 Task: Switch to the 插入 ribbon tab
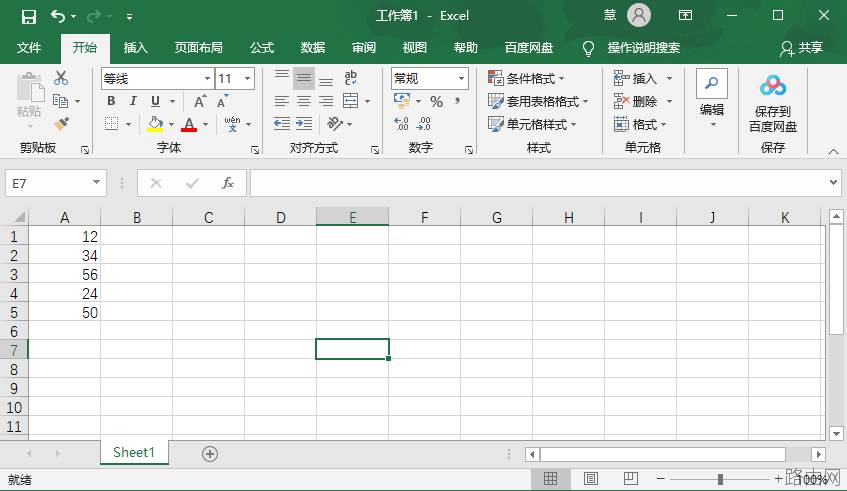(136, 48)
